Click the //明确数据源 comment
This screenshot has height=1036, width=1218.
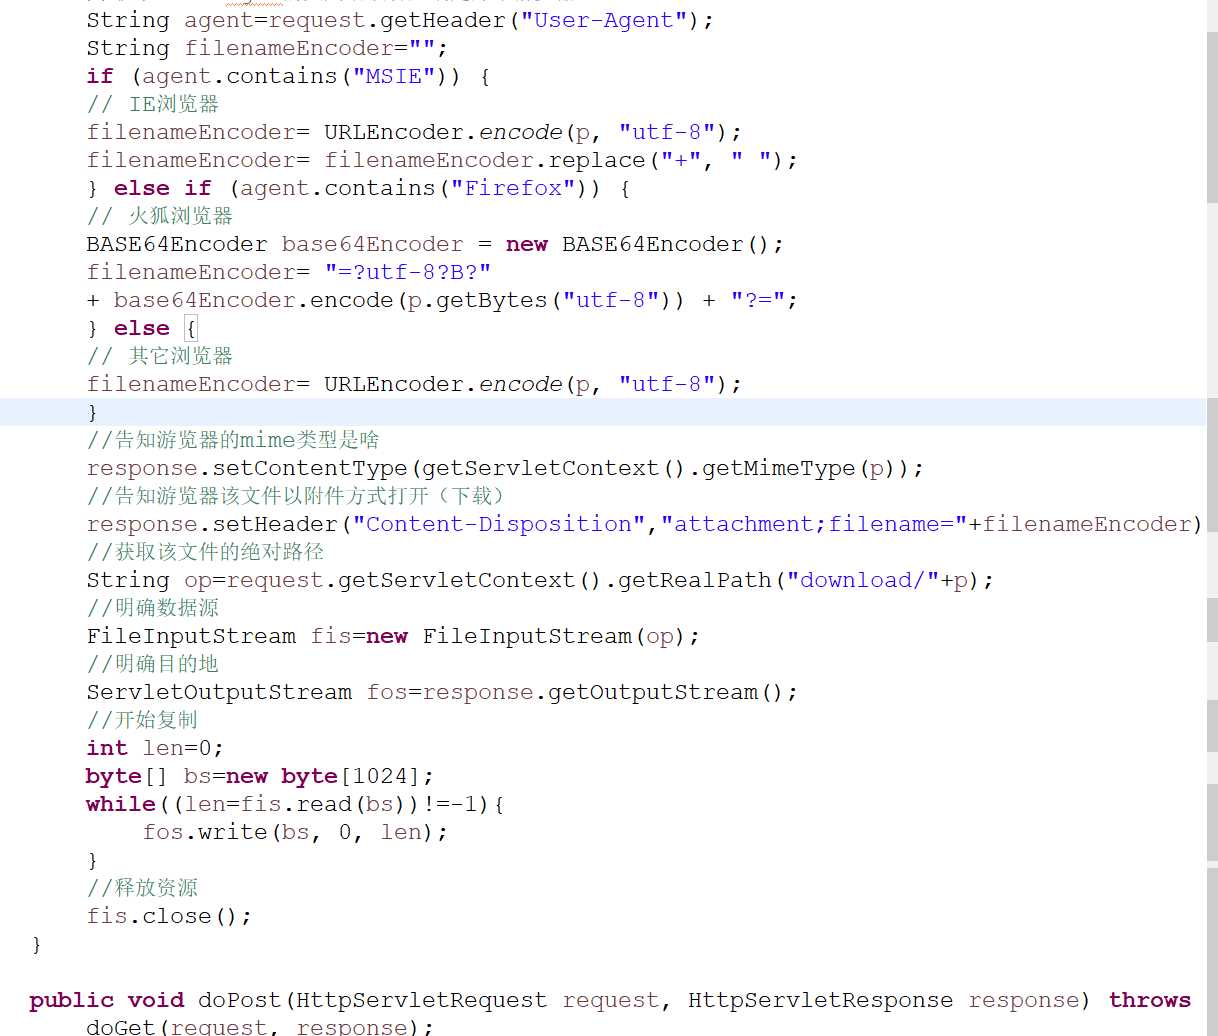tap(152, 608)
